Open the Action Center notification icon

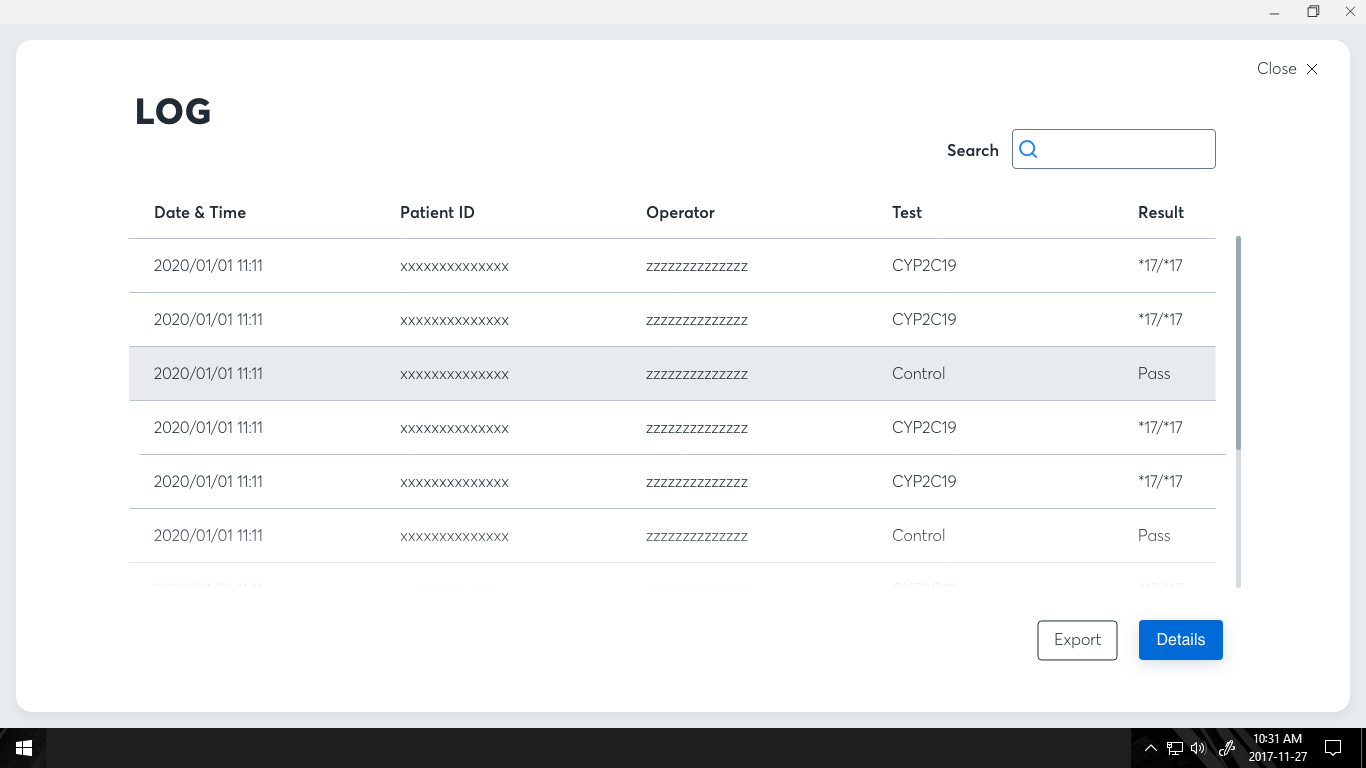[x=1332, y=748]
